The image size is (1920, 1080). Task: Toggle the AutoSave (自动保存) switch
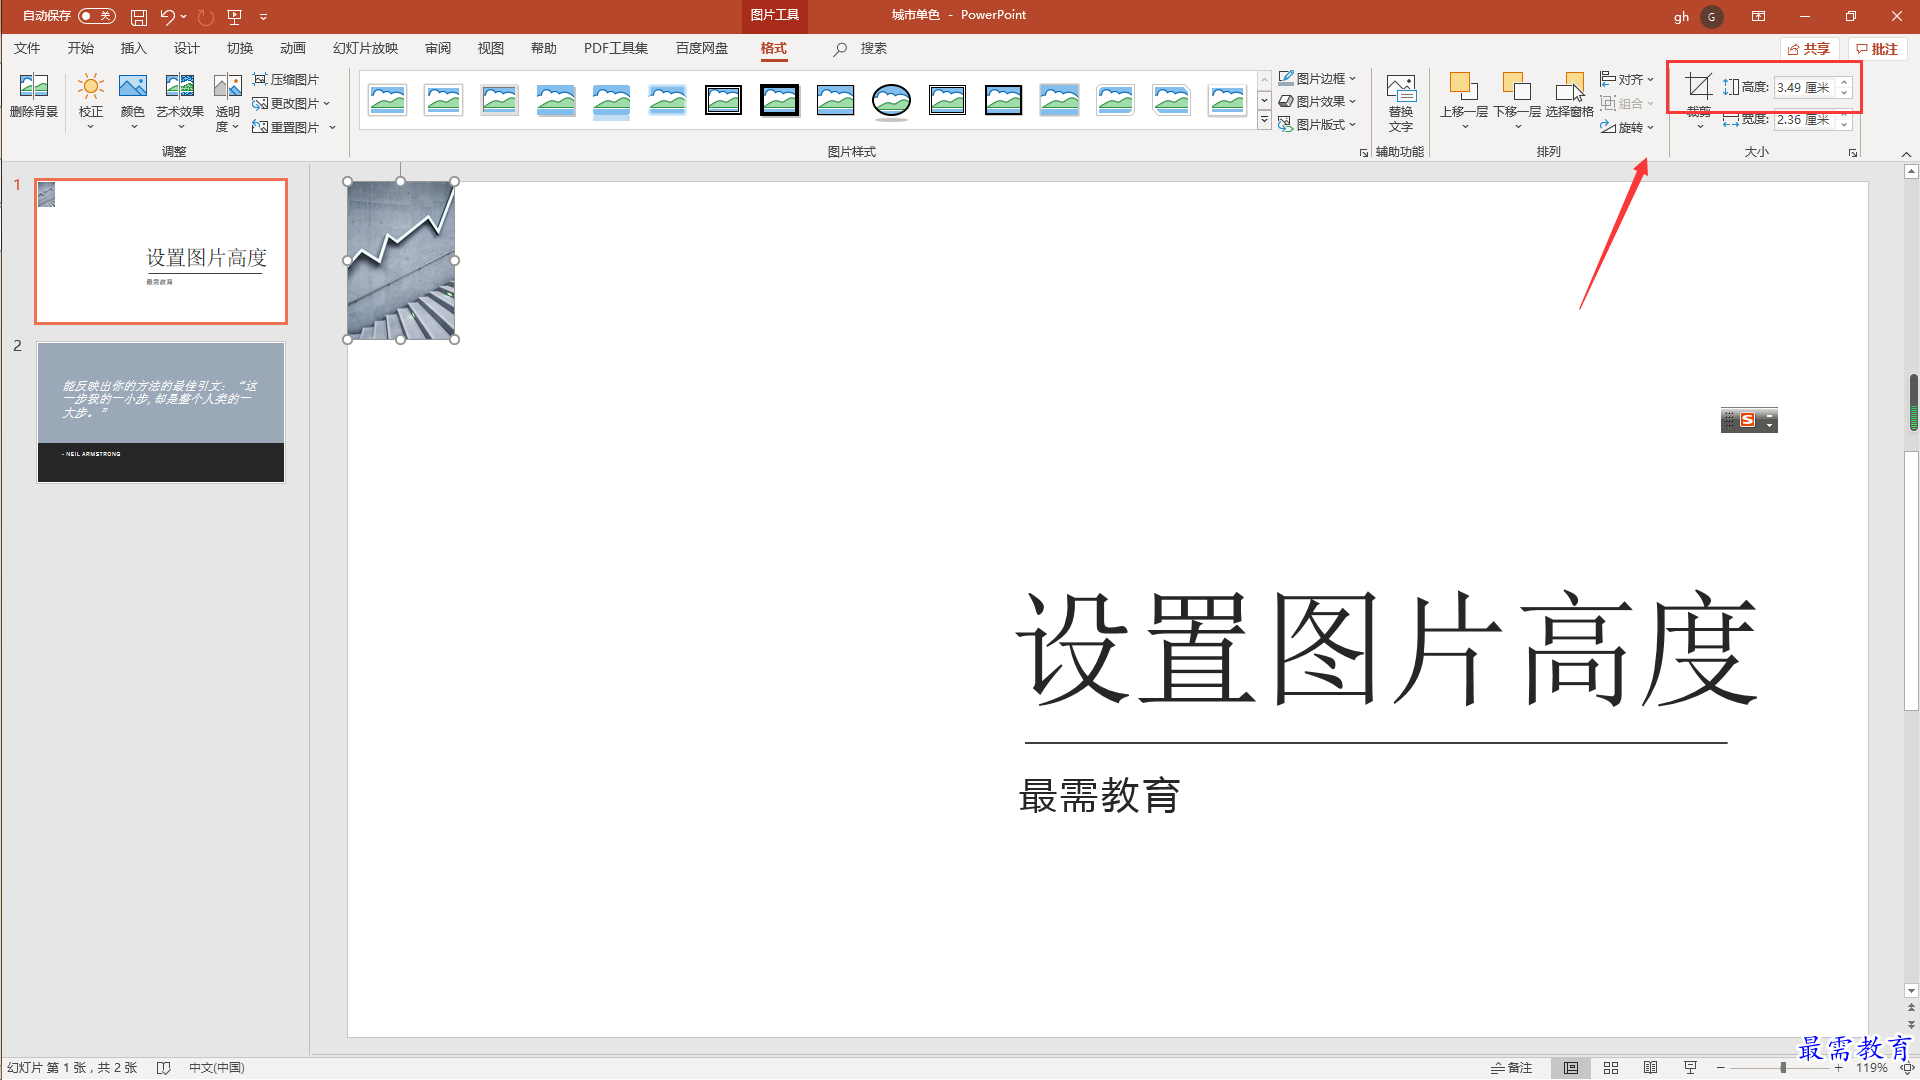97,16
